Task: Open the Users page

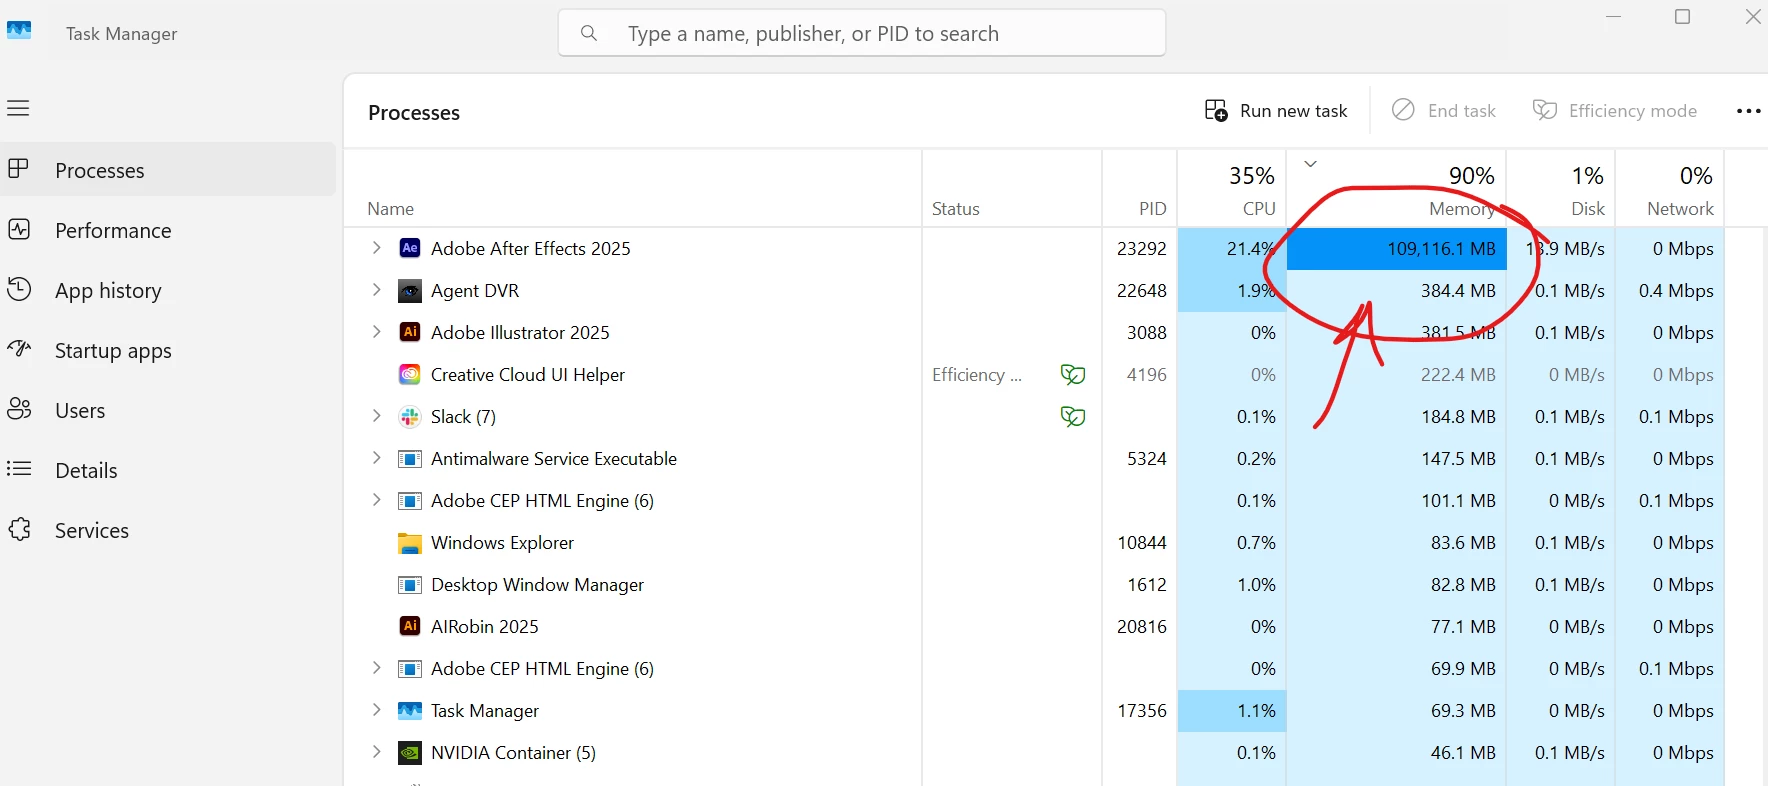Action: tap(168, 410)
